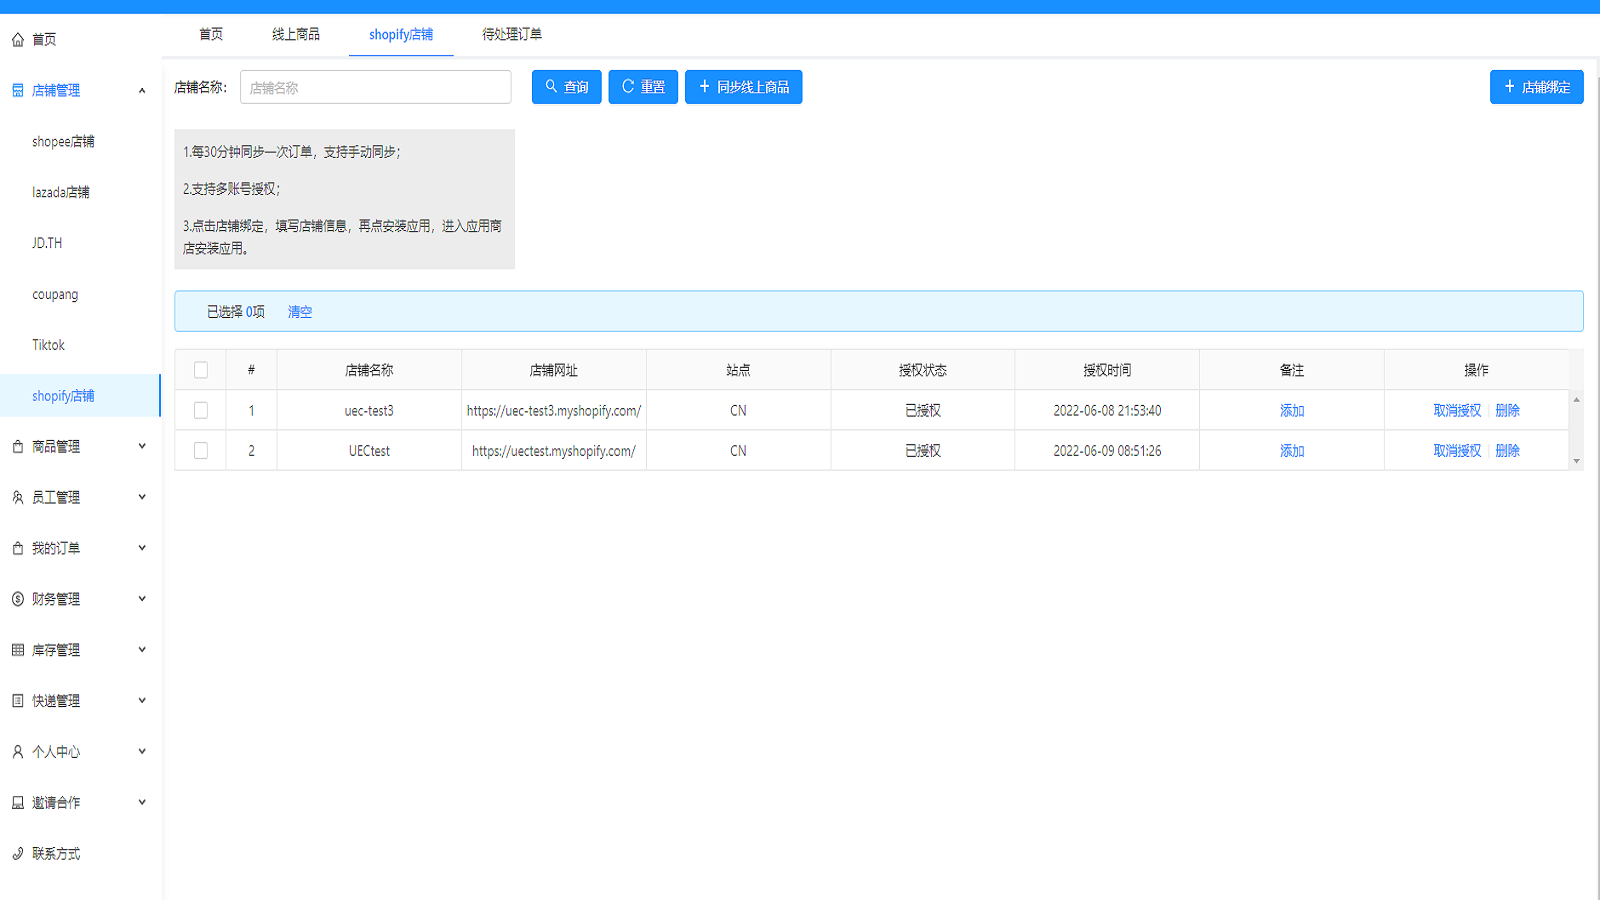
Task: Select the UECtest row checkbox
Action: (x=201, y=451)
